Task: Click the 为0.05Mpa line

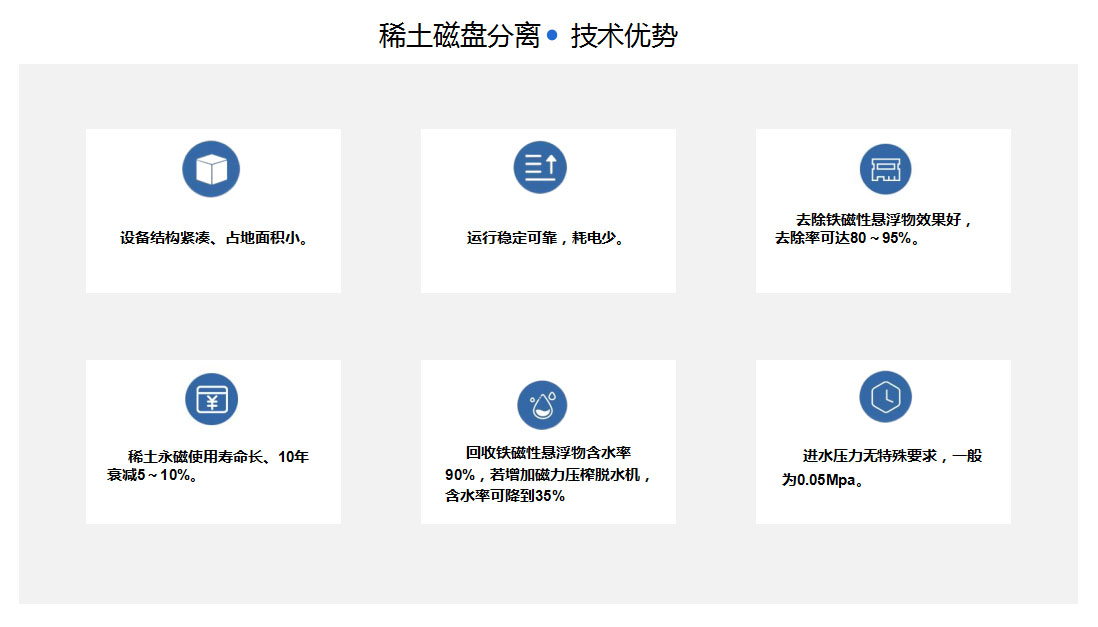Action: pyautogui.click(x=823, y=480)
